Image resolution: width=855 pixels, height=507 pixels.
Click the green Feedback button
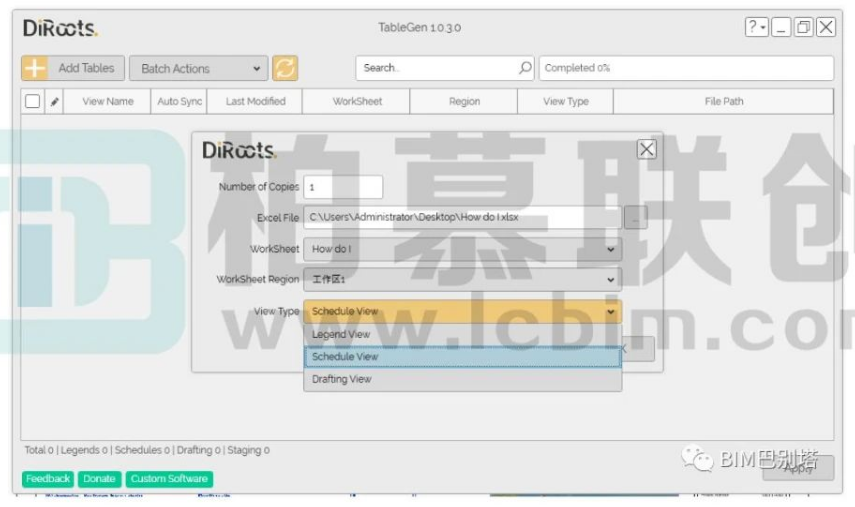[x=48, y=479]
